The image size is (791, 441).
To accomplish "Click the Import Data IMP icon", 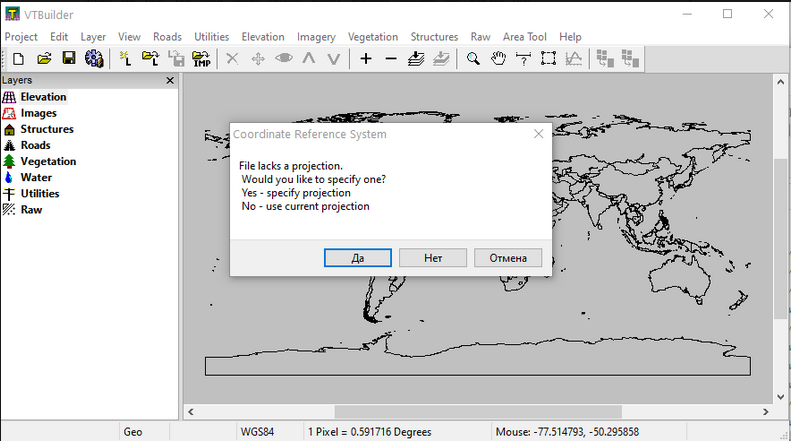I will point(201,59).
